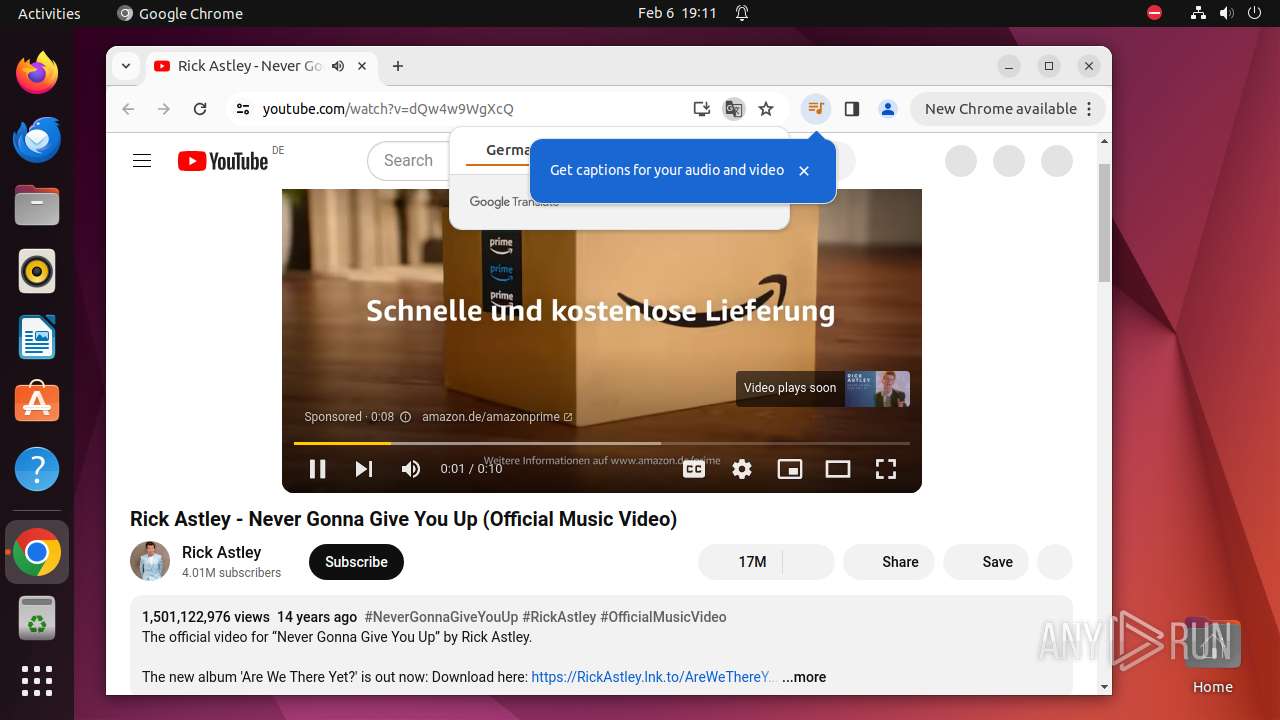Install app icon in address bar
Image resolution: width=1280 pixels, height=720 pixels.
702,109
